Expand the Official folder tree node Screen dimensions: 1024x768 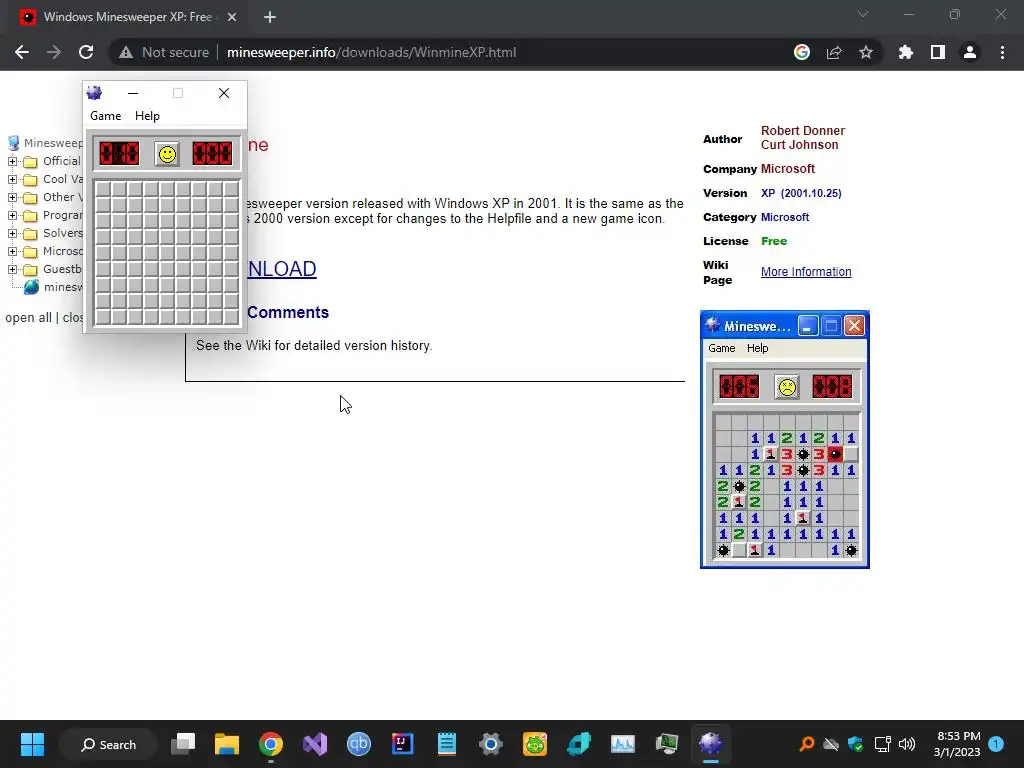pyautogui.click(x=12, y=161)
